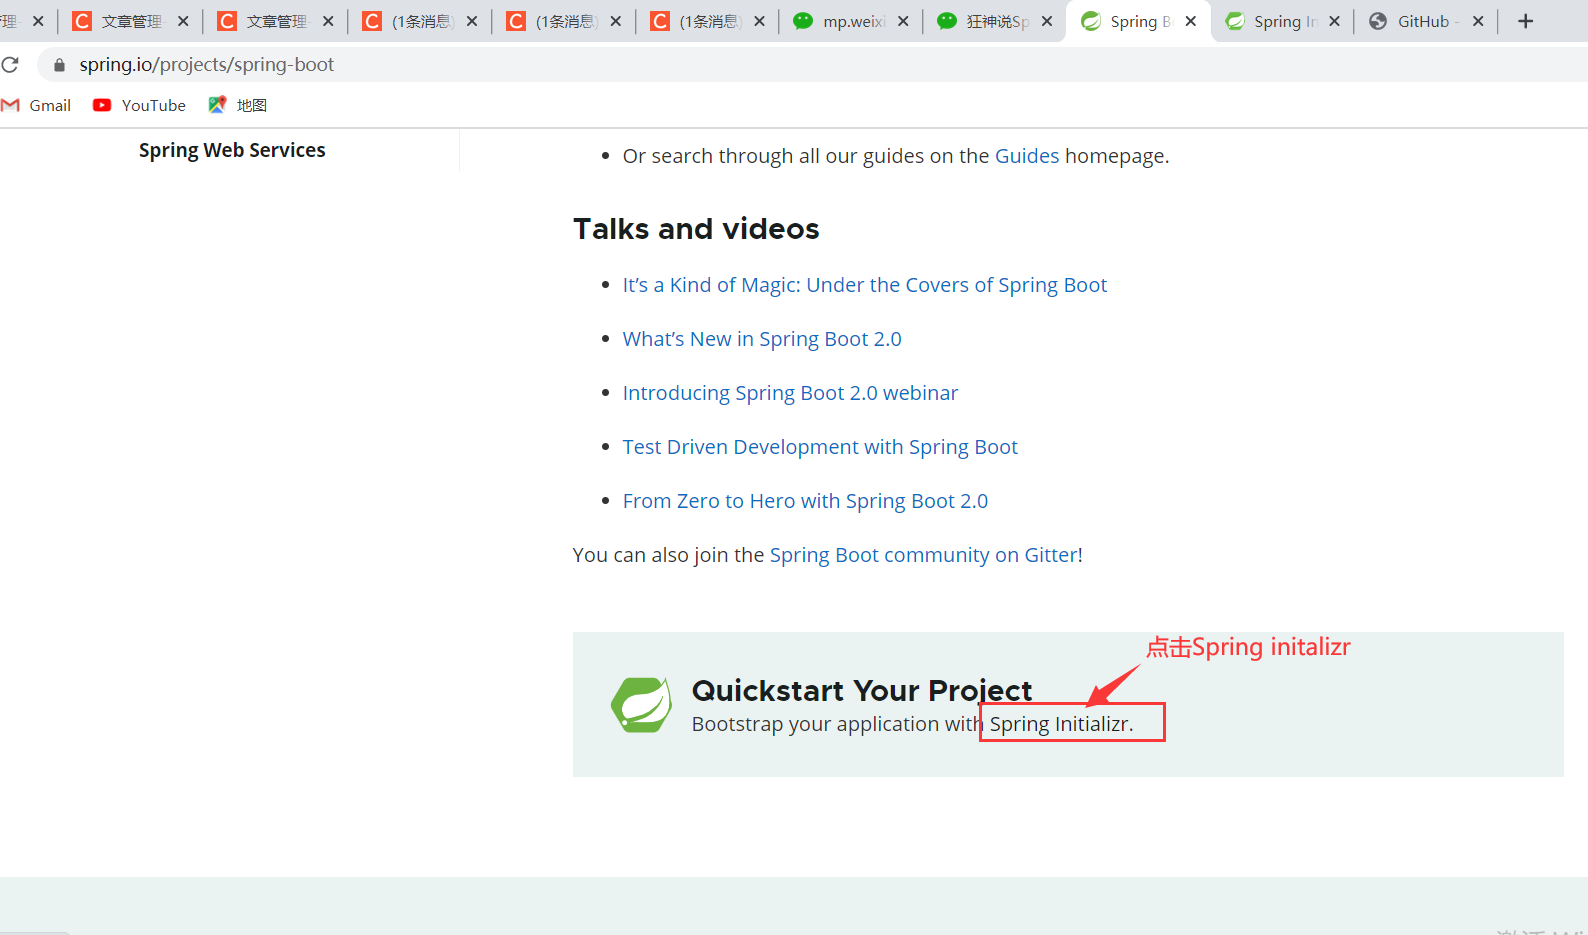Image resolution: width=1588 pixels, height=935 pixels.
Task: Open the YouTube bookmark
Action: click(x=139, y=105)
